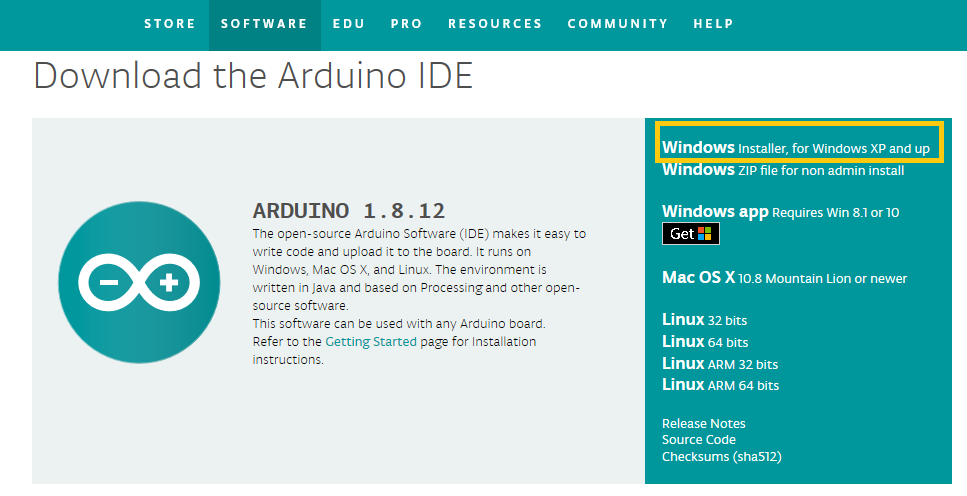Viewport: 967px width, 496px height.
Task: Open the RESOURCES menu
Action: click(495, 24)
